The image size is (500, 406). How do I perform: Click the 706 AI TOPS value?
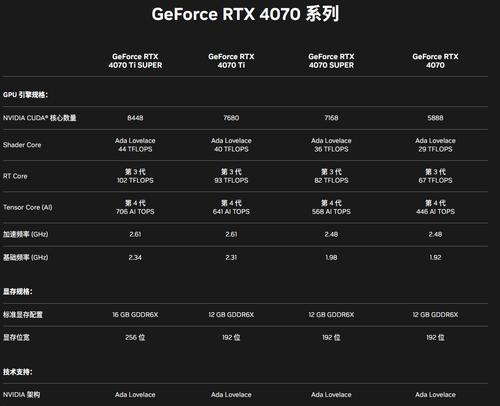point(135,212)
